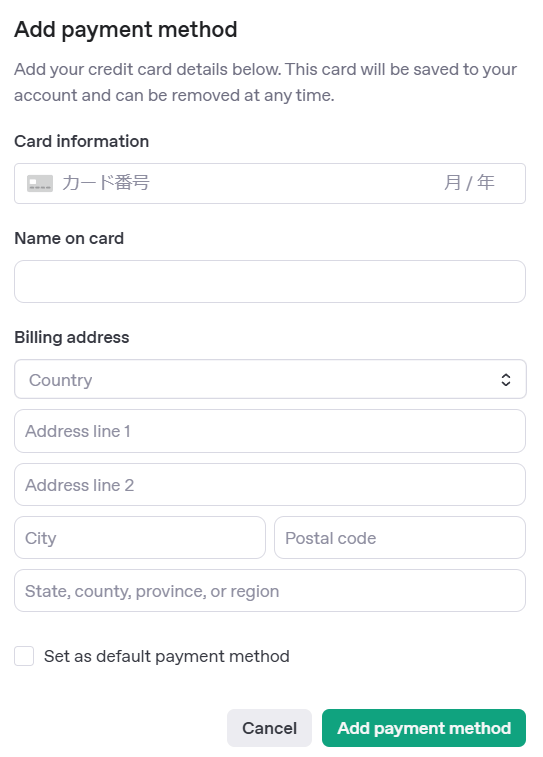Focus the Address line 1 field

point(270,431)
